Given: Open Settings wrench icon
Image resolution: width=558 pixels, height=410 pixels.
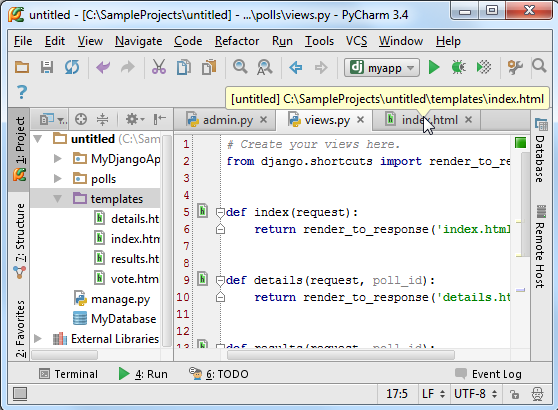Looking at the screenshot, I should [515, 67].
